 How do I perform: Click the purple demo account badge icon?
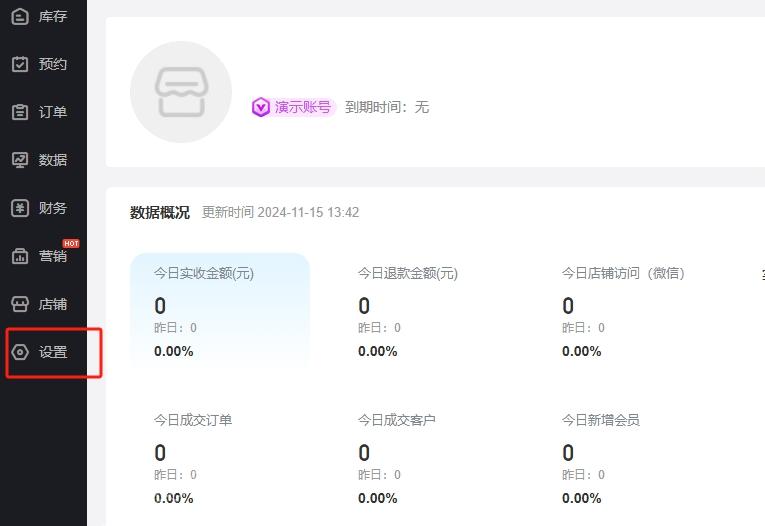point(261,107)
